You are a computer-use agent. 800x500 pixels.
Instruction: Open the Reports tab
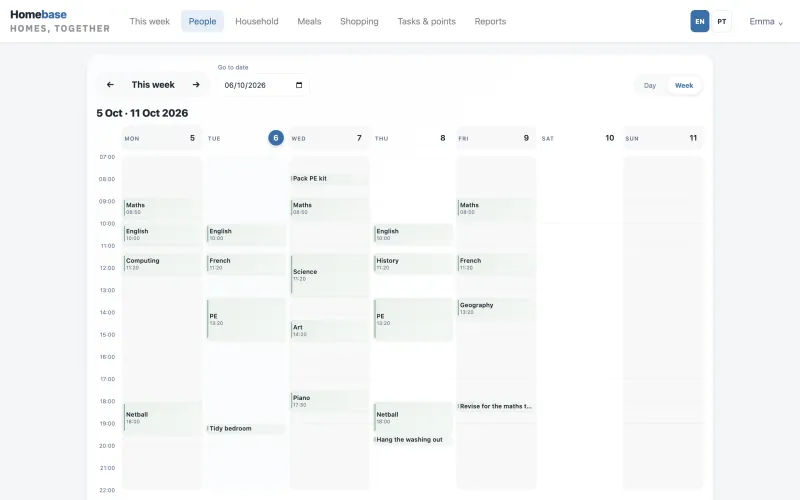[490, 21]
